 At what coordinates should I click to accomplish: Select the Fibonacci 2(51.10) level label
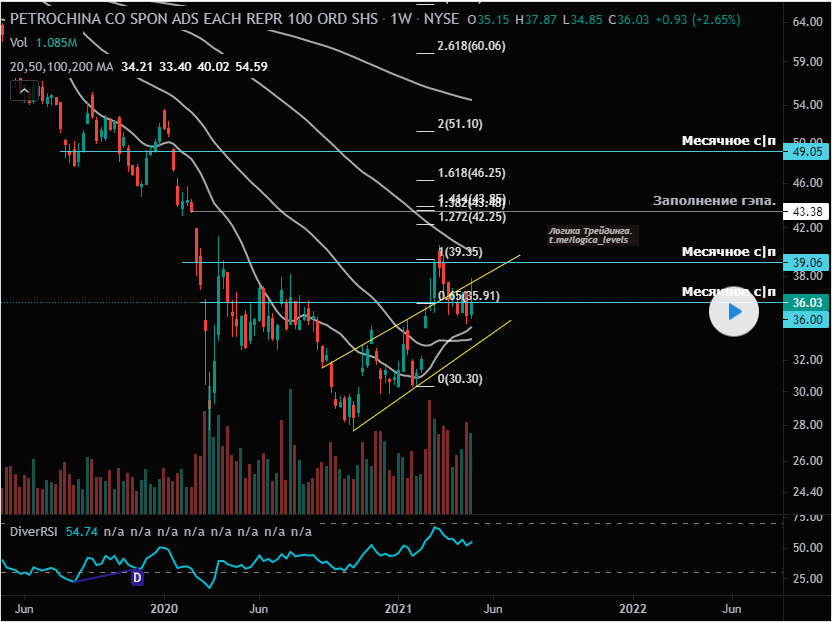(460, 124)
